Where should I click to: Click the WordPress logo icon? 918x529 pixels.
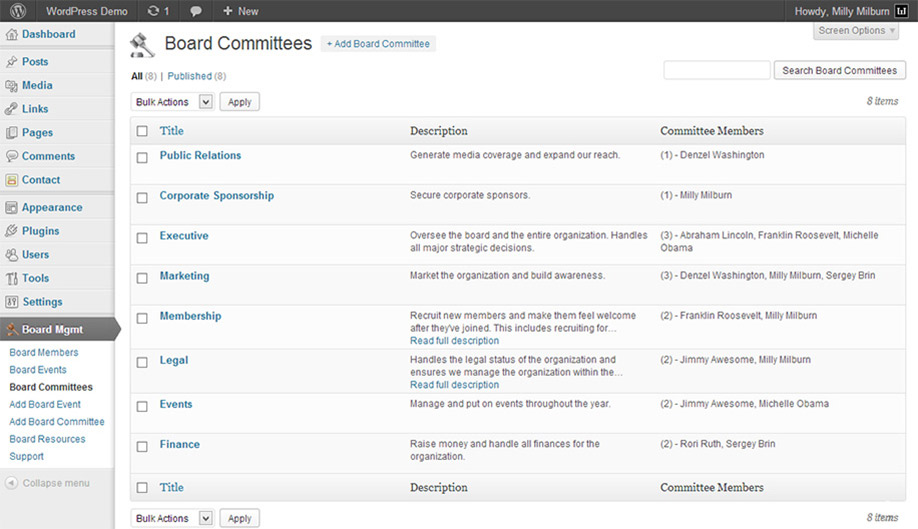[x=18, y=11]
